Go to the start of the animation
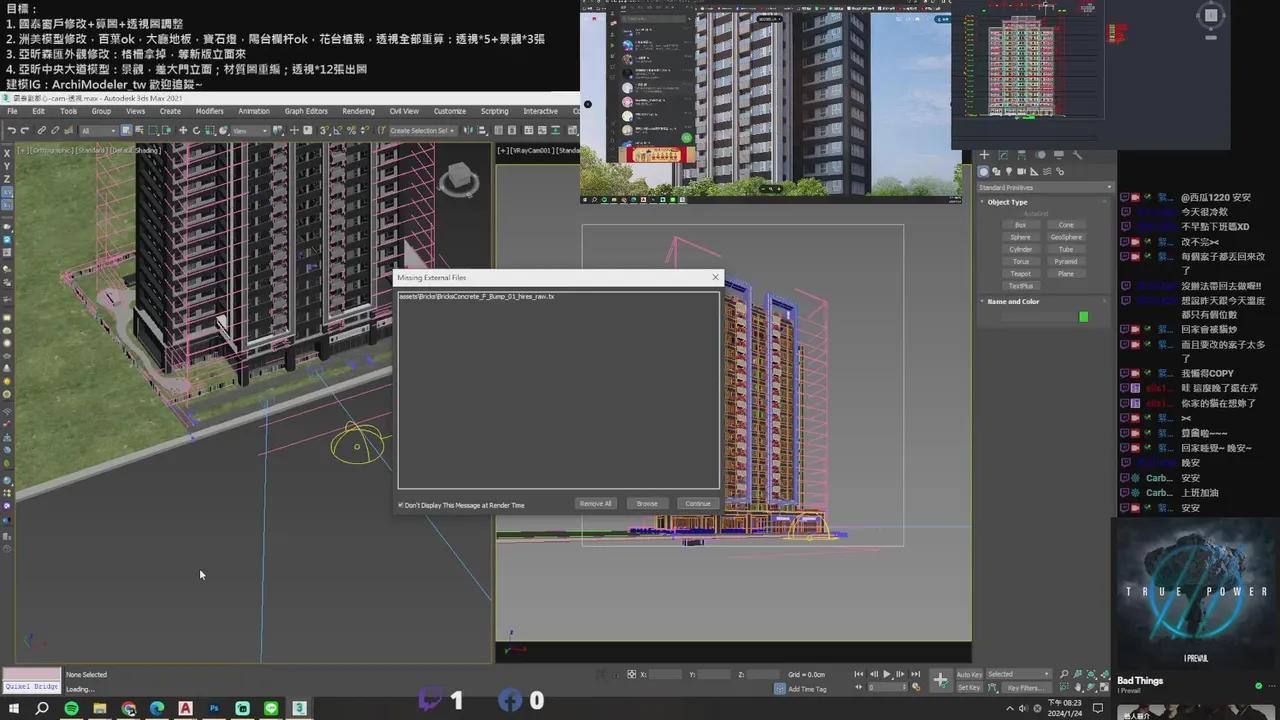1280x720 pixels. [861, 674]
